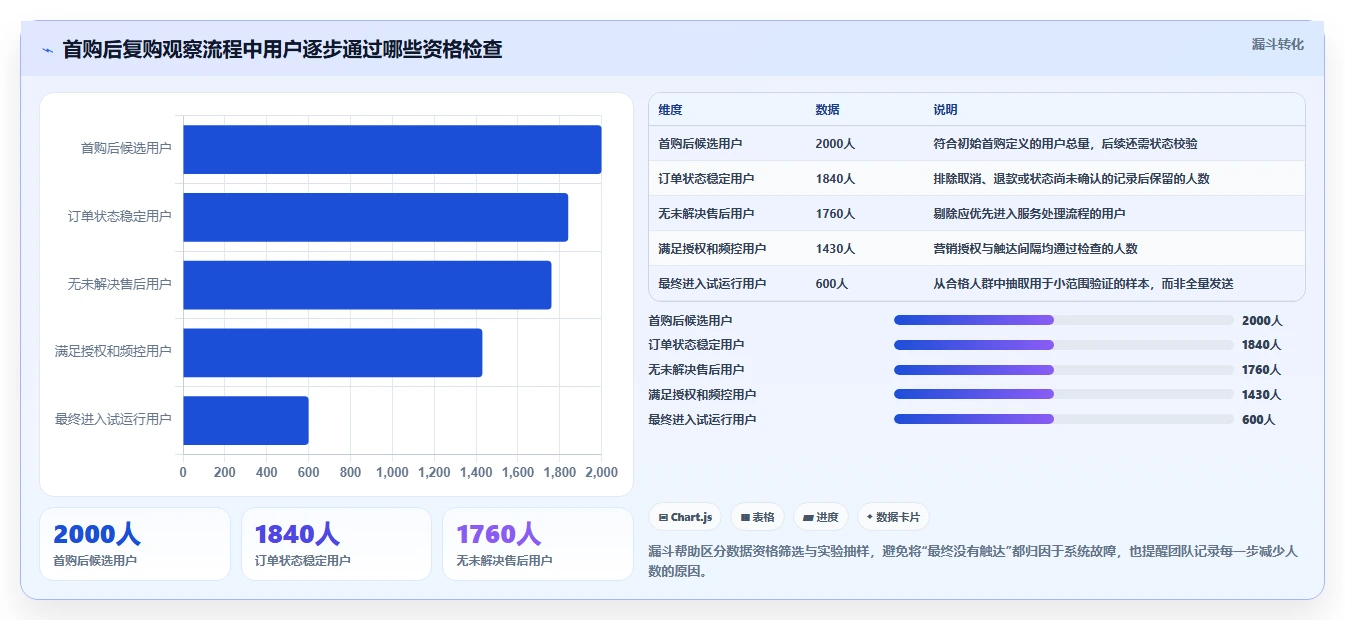This screenshot has width=1345, height=620.
Task: Click the icon left of the page title
Action: coord(47,50)
